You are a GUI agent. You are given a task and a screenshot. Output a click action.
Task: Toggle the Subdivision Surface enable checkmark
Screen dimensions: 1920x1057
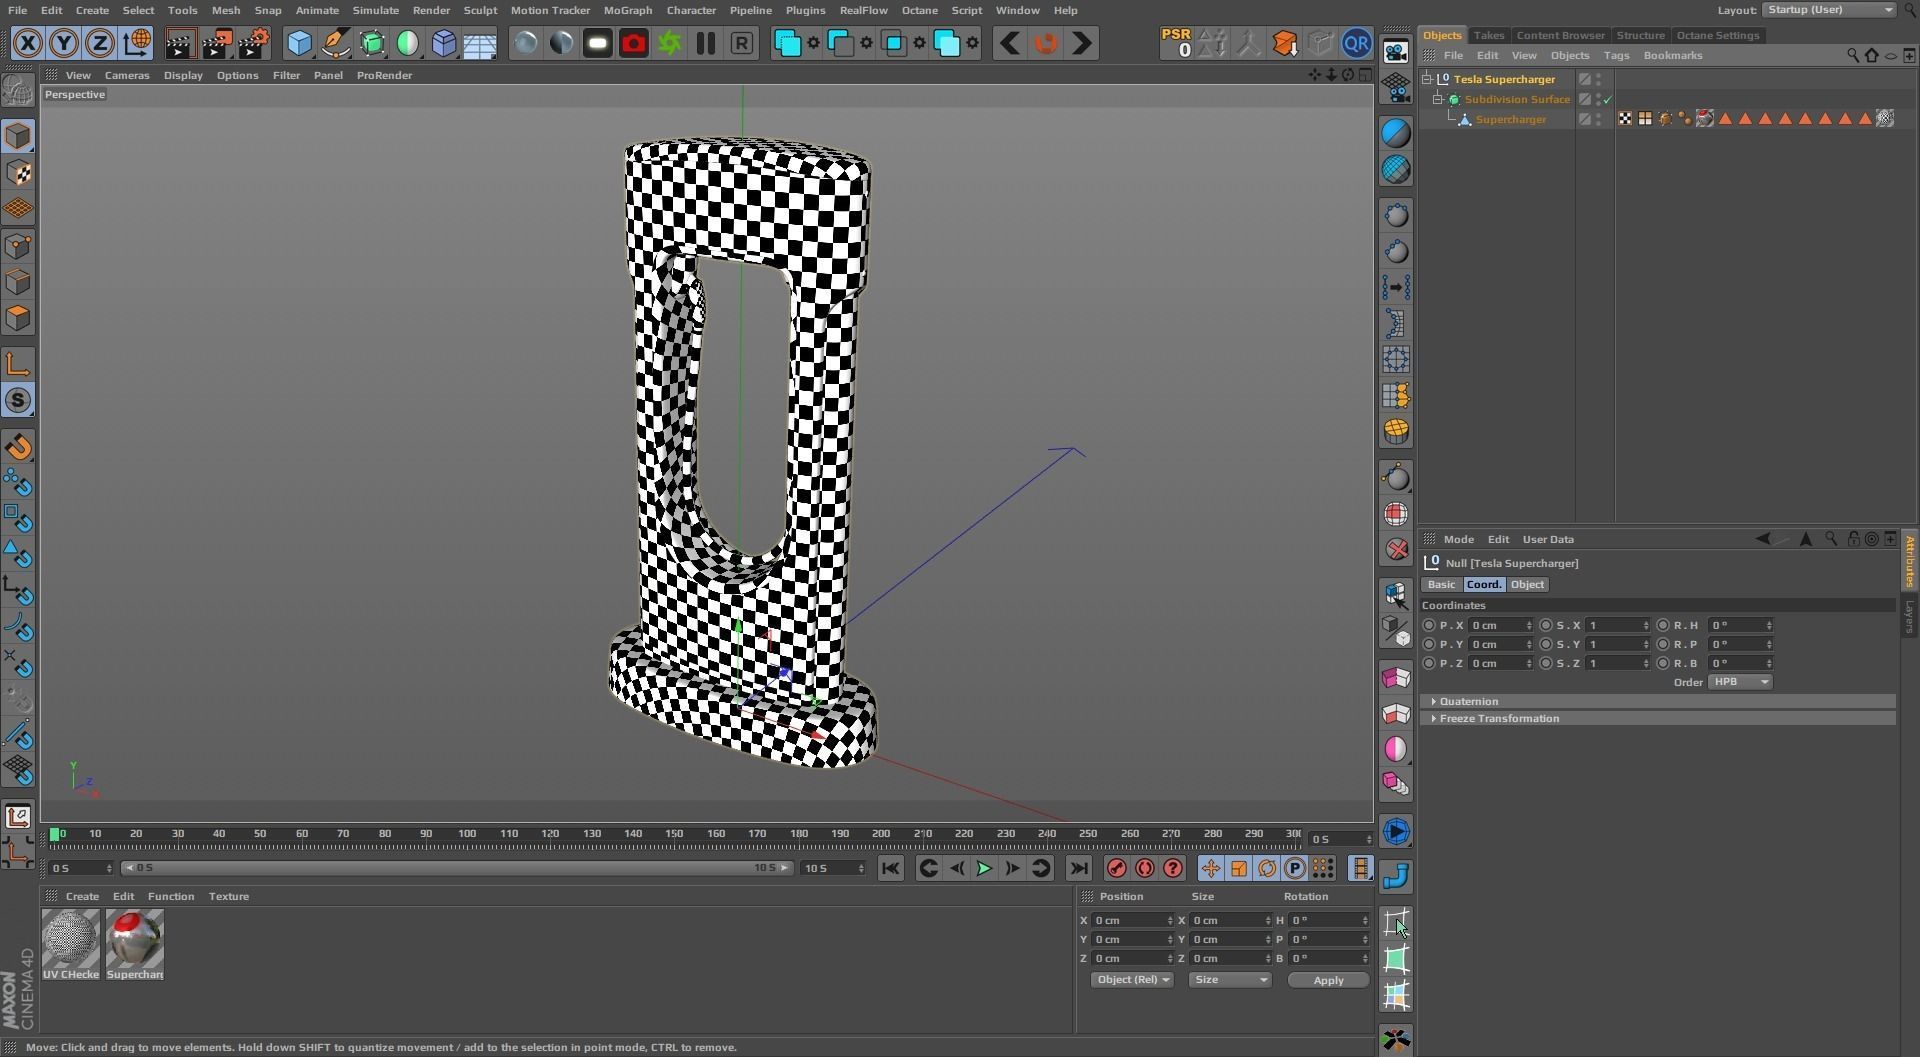(x=1607, y=100)
